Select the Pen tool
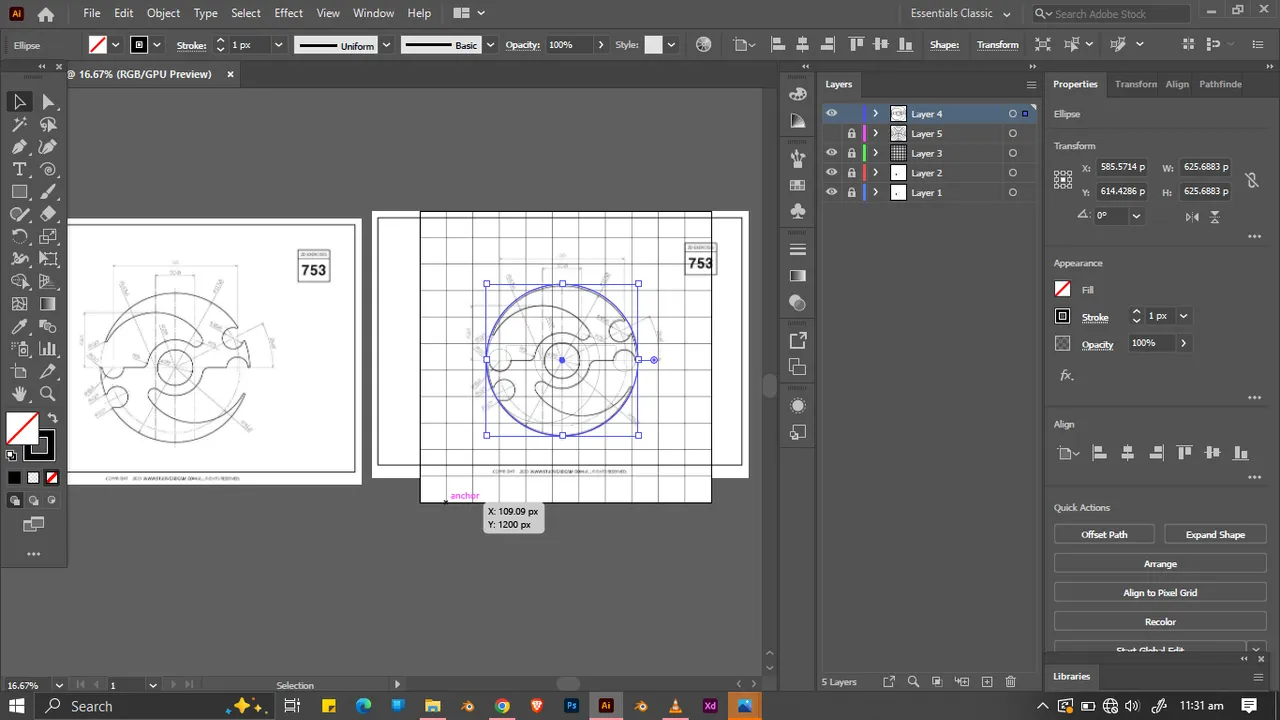Viewport: 1280px width, 720px height. 19,147
